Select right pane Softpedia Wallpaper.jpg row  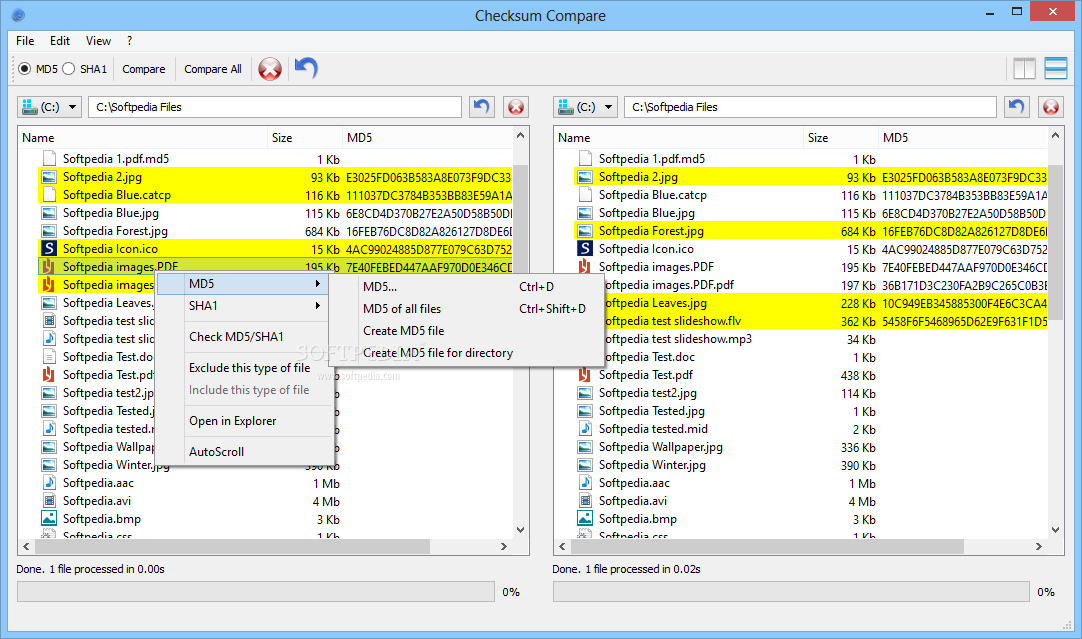[812, 446]
